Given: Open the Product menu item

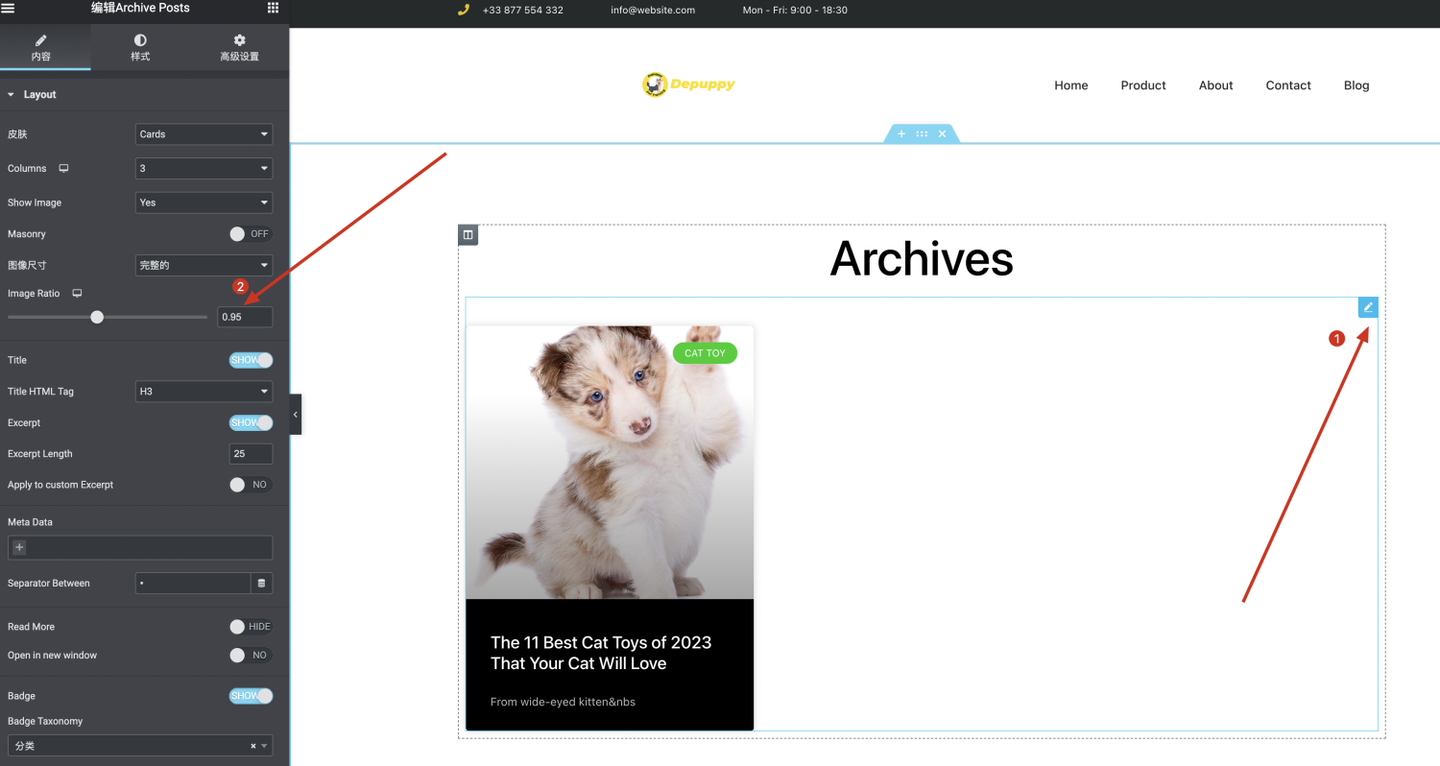Looking at the screenshot, I should tap(1143, 85).
